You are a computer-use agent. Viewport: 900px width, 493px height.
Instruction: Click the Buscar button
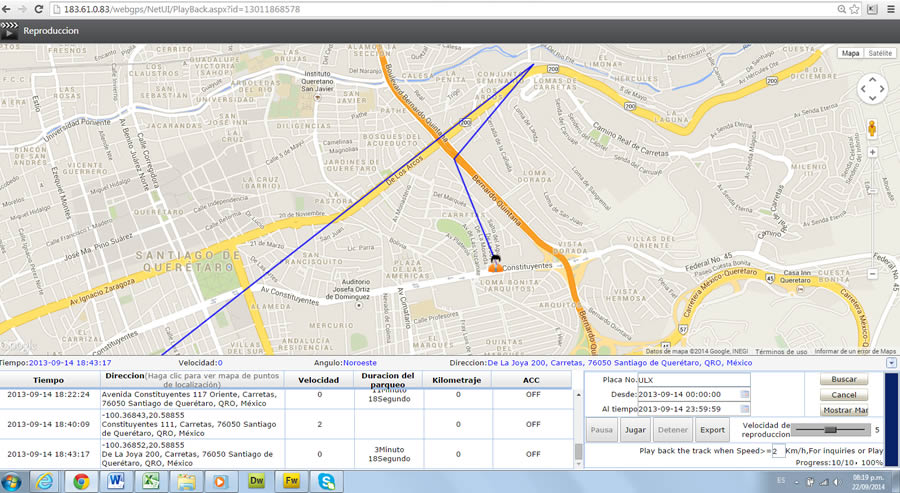[844, 379]
